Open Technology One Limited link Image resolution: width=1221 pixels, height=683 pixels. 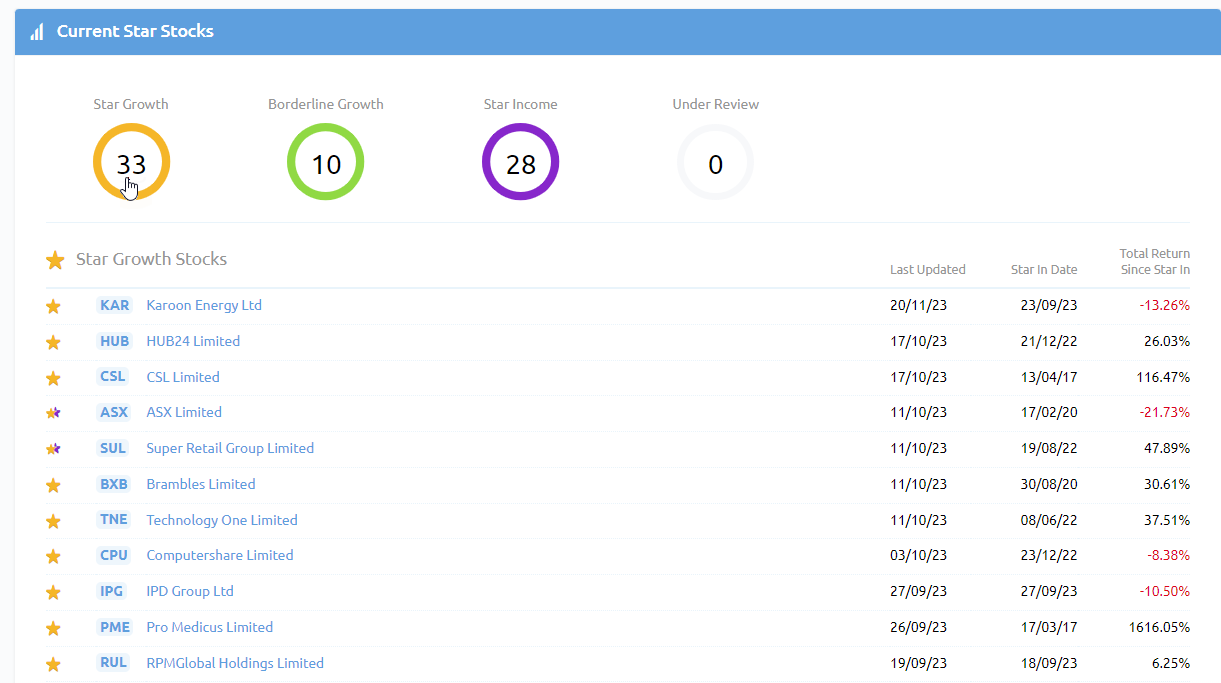tap(222, 520)
